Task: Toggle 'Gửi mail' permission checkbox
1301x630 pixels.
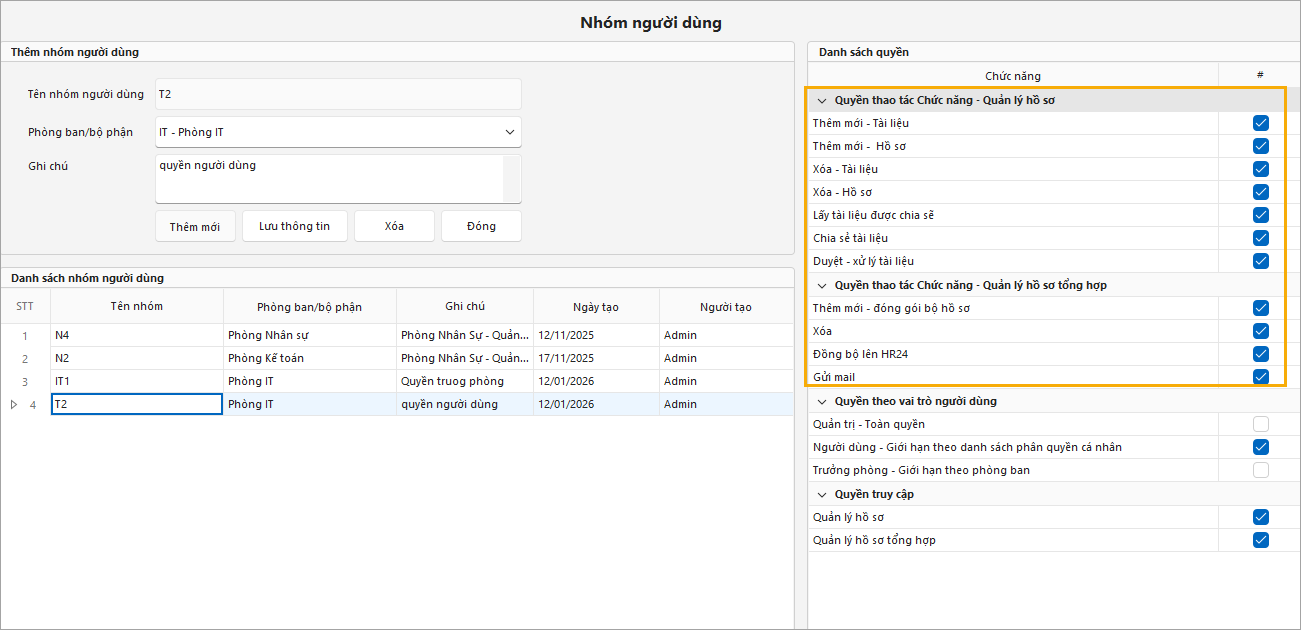Action: 1260,377
